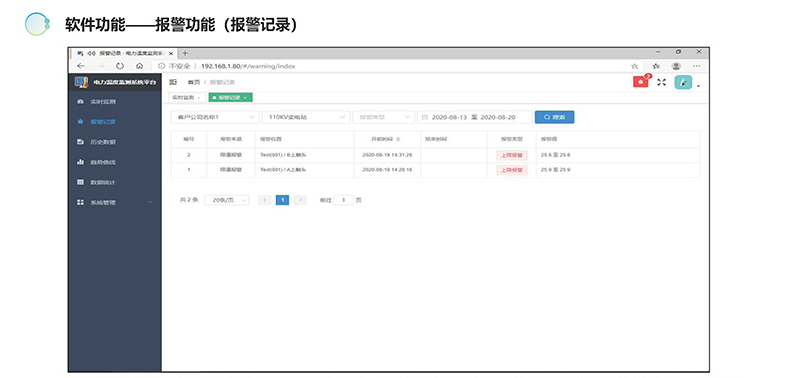Open the browser three-dot settings menu

pos(696,66)
